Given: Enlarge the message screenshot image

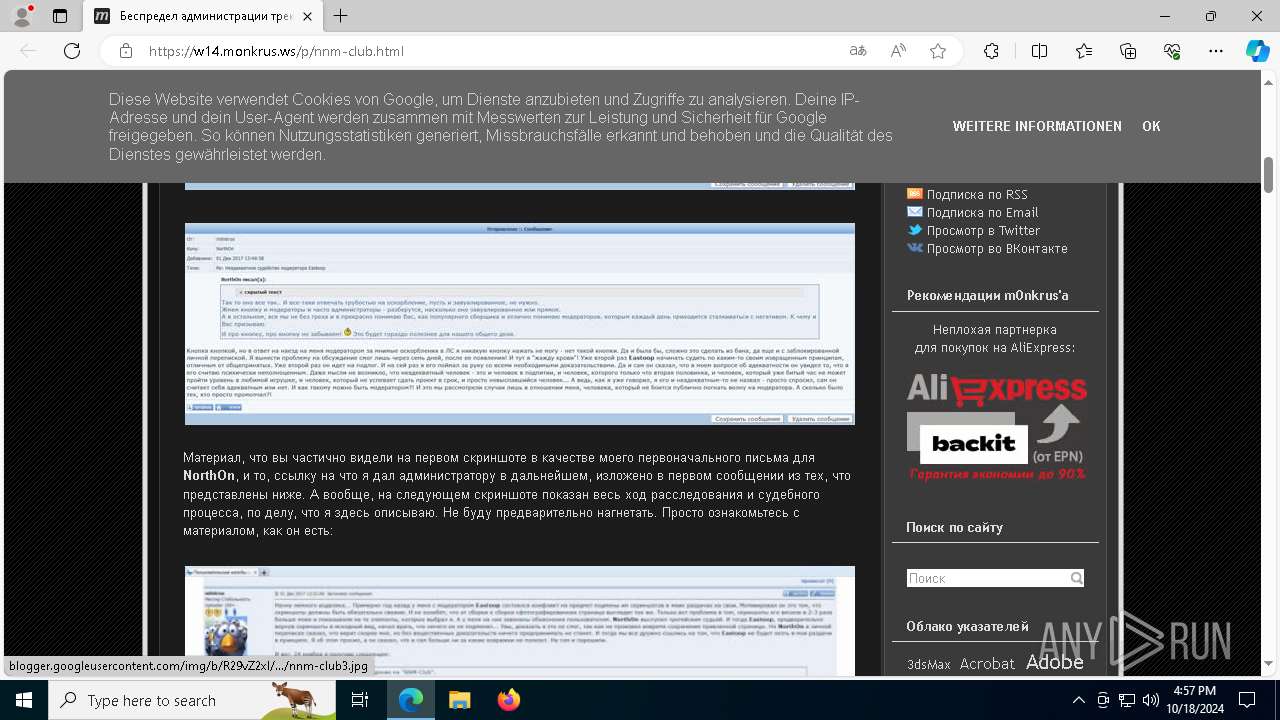Looking at the screenshot, I should click(520, 324).
